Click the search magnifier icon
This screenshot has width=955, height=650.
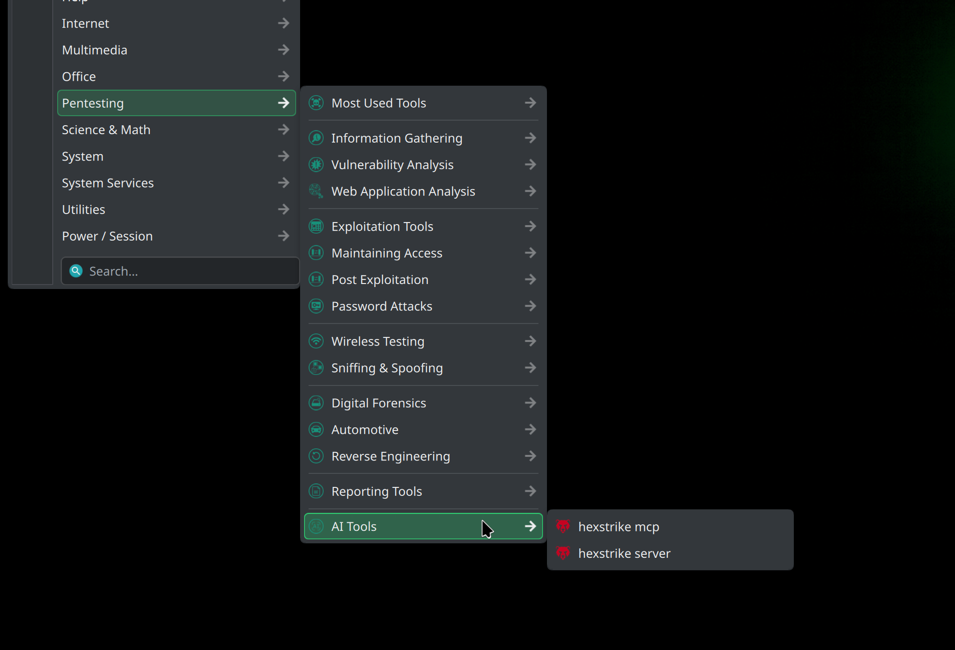76,271
